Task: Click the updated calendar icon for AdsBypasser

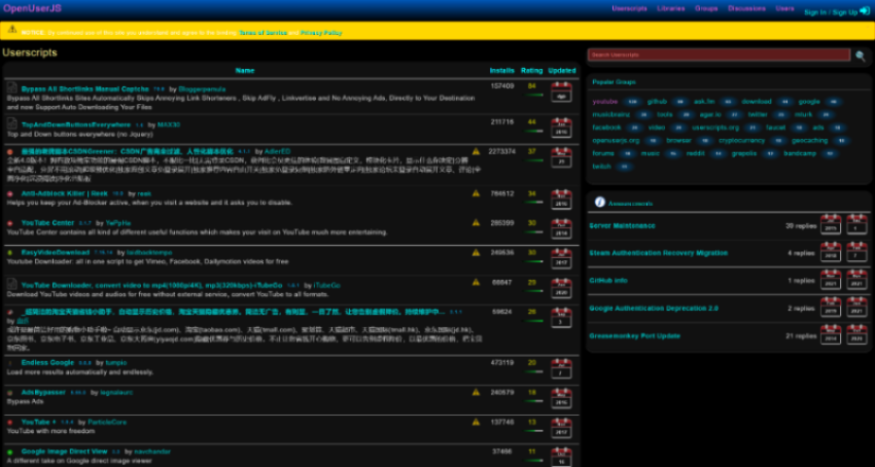Action: click(x=561, y=398)
